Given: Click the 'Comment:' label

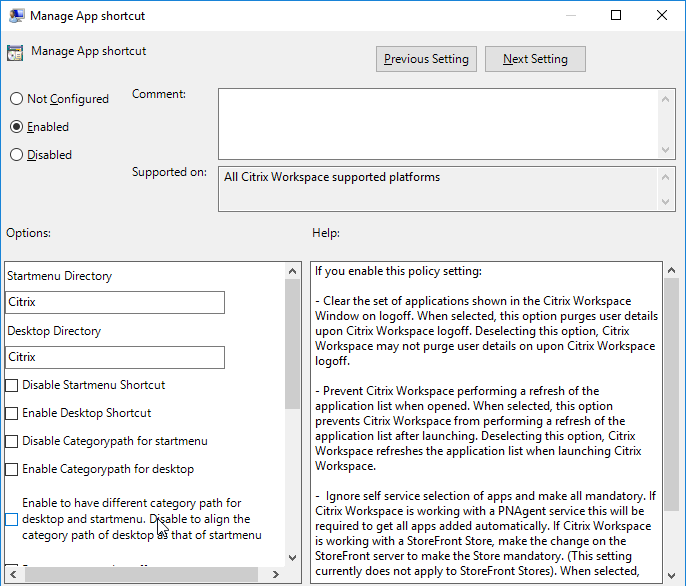Looking at the screenshot, I should [159, 94].
